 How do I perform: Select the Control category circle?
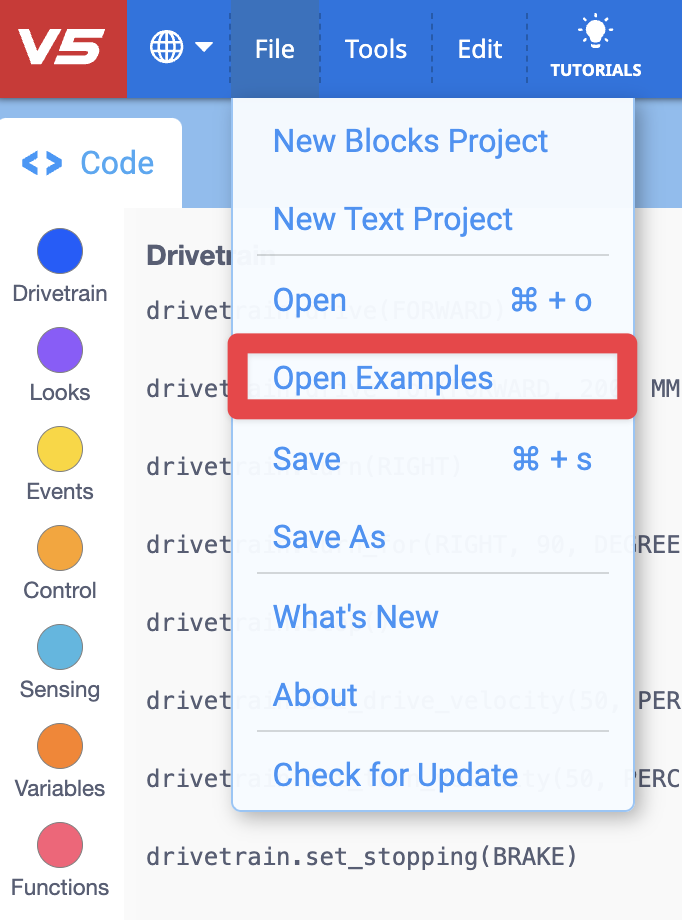point(60,548)
